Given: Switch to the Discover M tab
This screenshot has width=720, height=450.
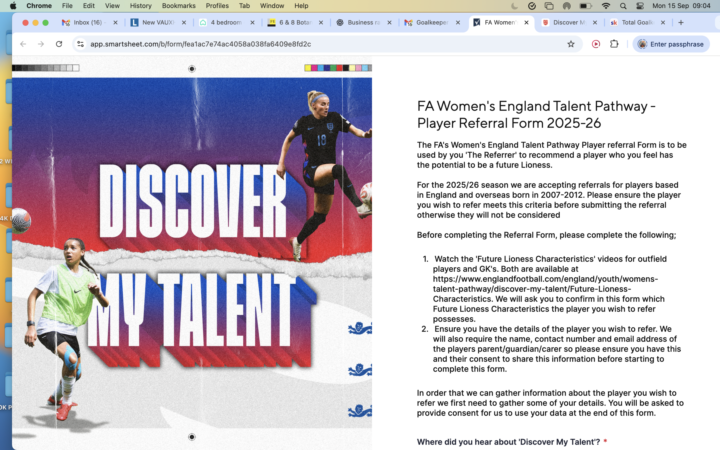Looking at the screenshot, I should click(x=568, y=22).
